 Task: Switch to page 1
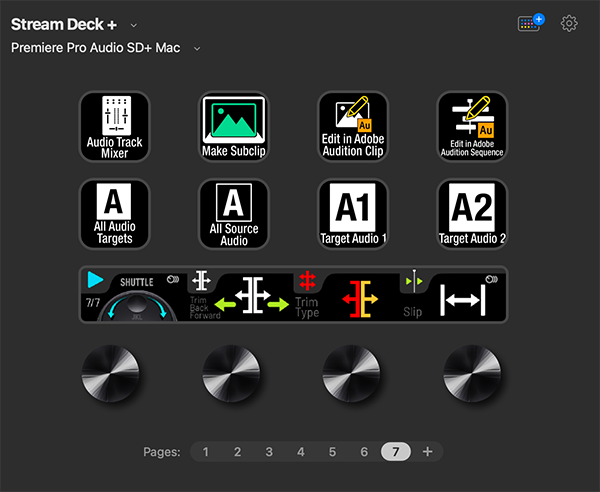pos(205,452)
